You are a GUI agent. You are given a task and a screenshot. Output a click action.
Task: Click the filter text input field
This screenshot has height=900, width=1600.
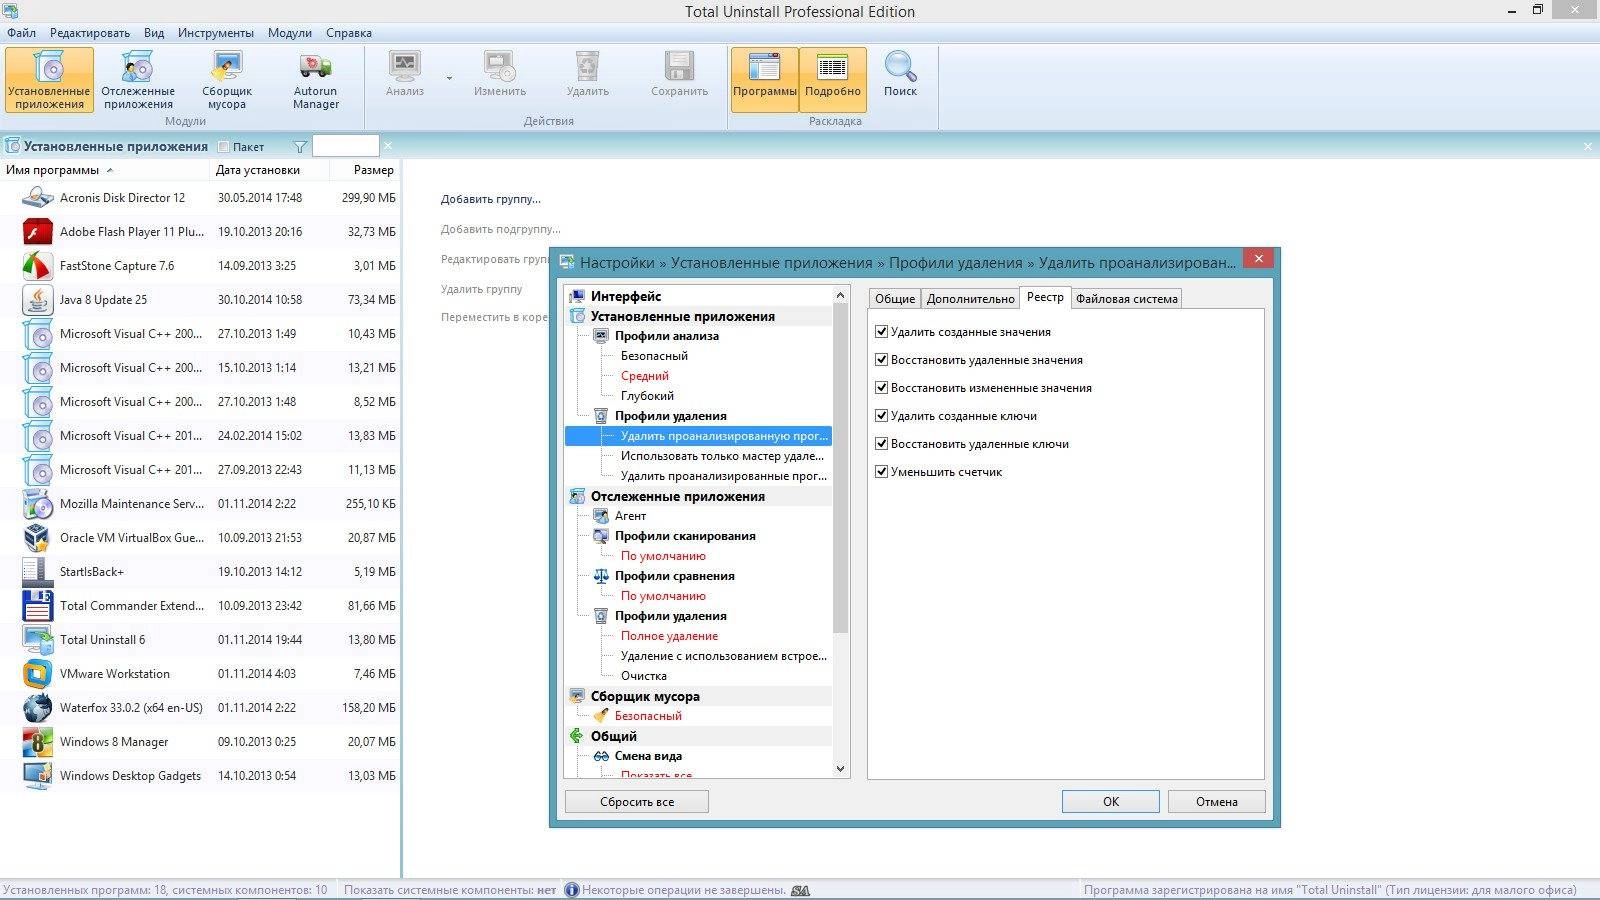(346, 147)
